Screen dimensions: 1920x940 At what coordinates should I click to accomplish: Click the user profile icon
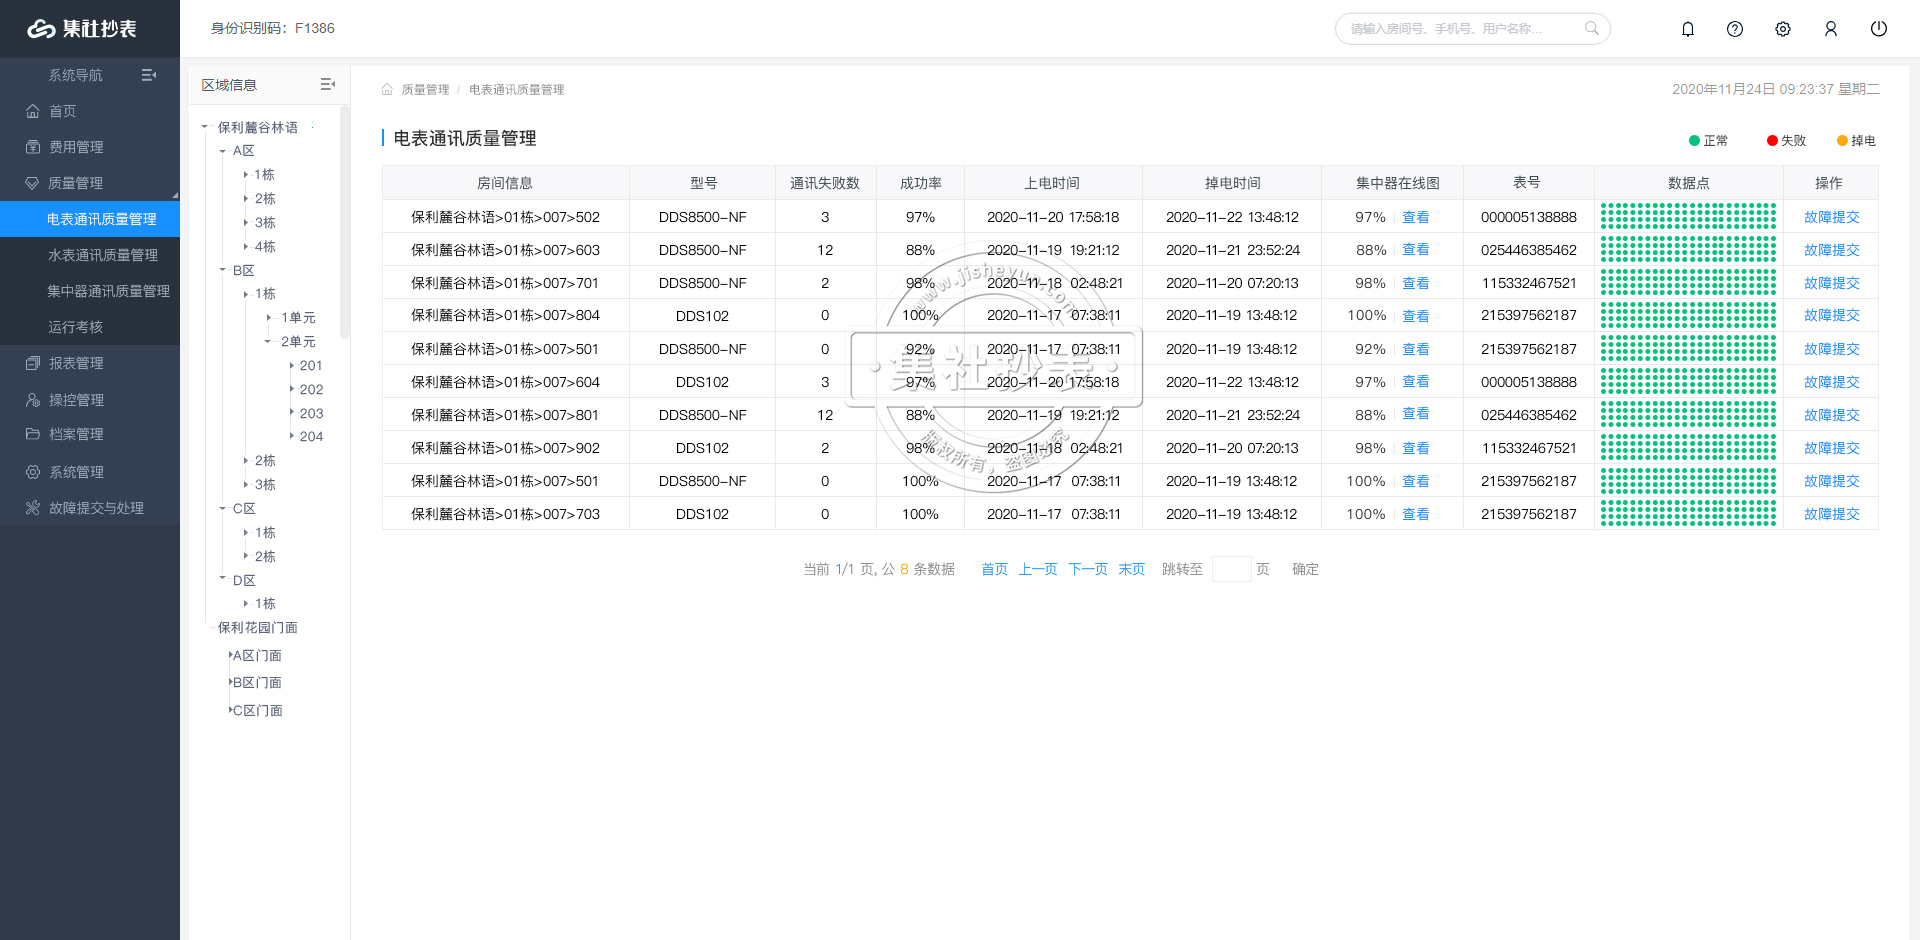tap(1831, 29)
